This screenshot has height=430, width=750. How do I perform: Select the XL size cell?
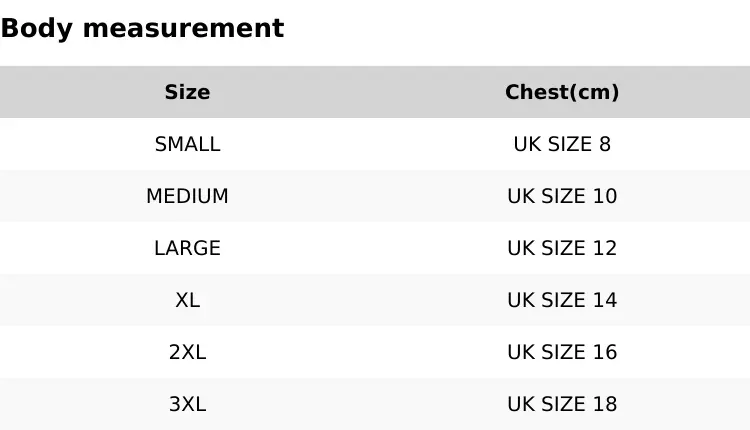click(187, 300)
